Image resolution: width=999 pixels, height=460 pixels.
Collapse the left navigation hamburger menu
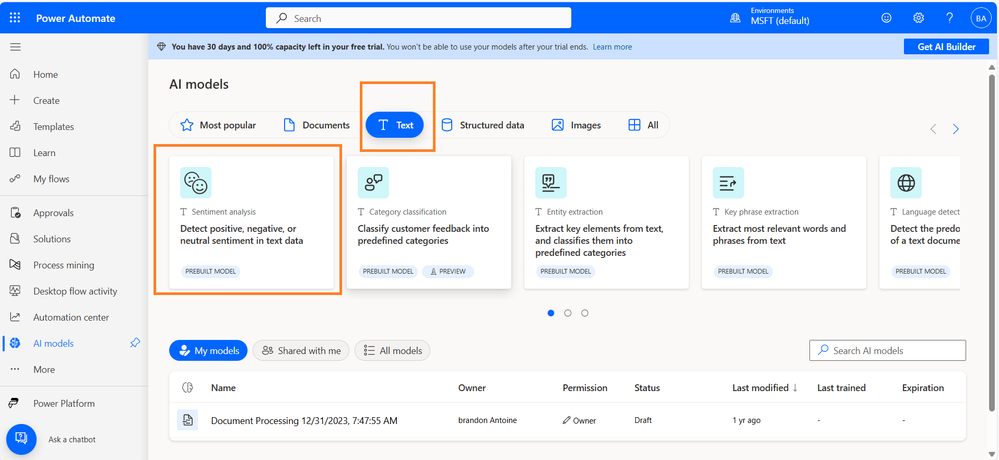click(x=15, y=47)
